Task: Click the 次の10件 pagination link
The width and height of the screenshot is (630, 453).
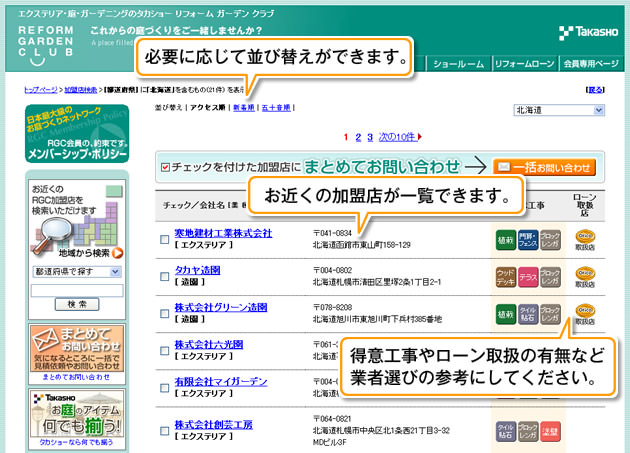Action: click(x=397, y=137)
